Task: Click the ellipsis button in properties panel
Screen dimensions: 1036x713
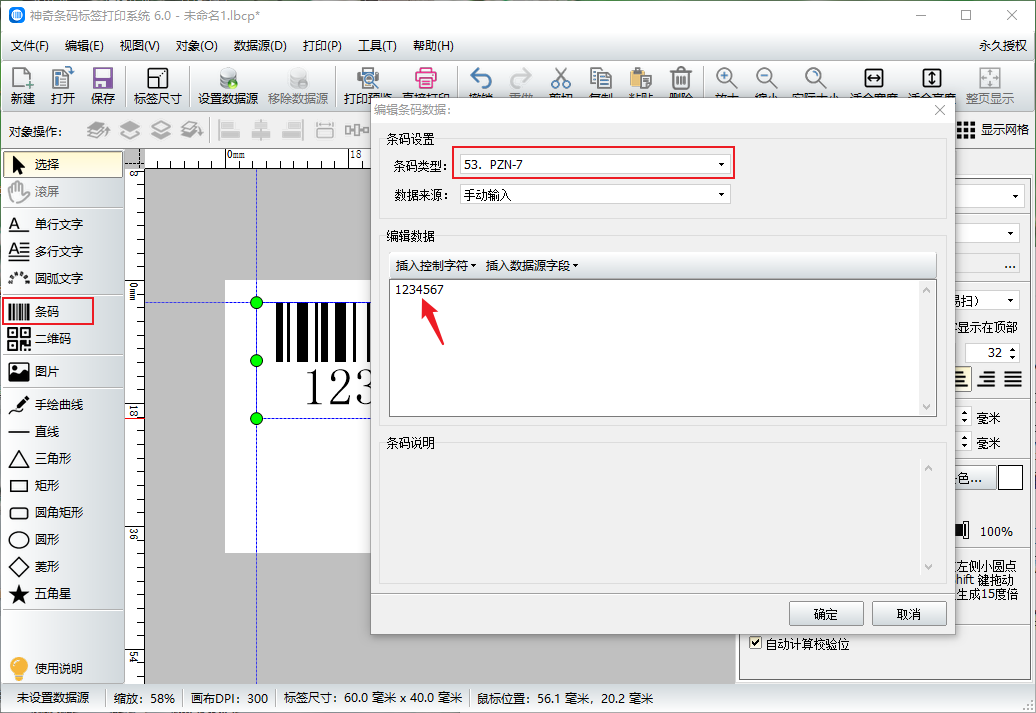Action: point(1010,266)
